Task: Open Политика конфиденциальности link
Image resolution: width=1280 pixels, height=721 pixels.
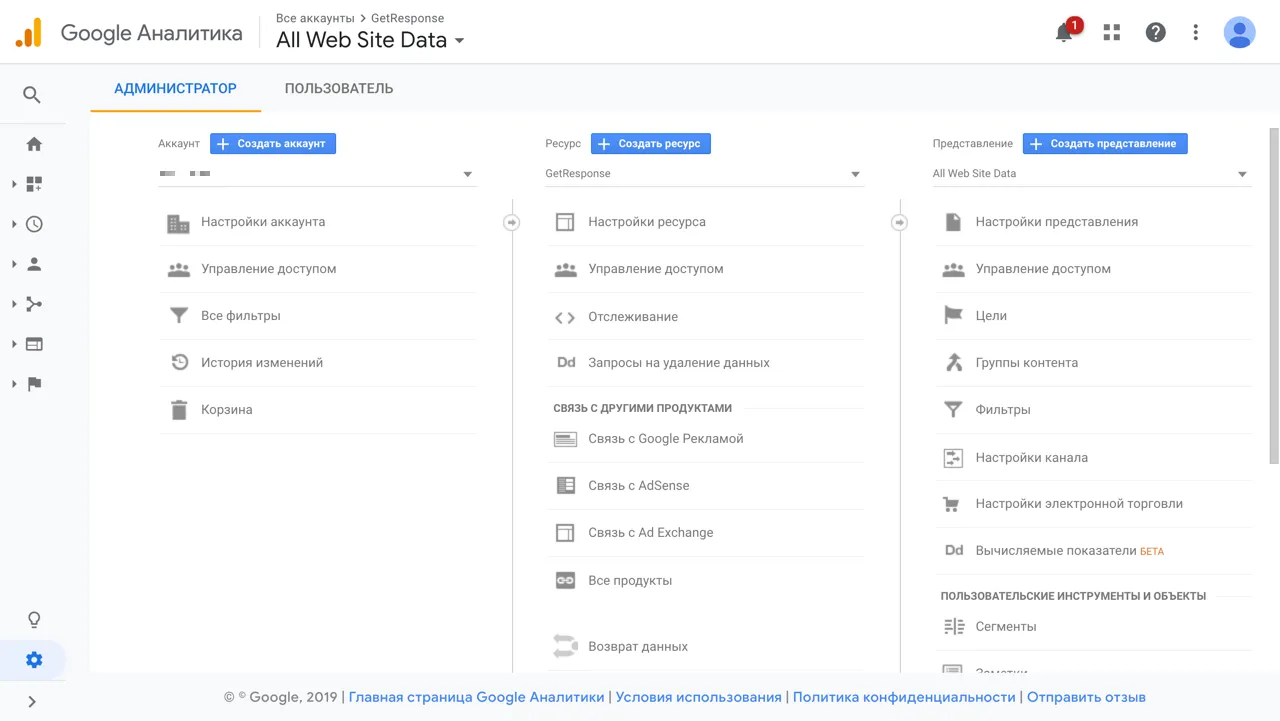Action: click(904, 697)
